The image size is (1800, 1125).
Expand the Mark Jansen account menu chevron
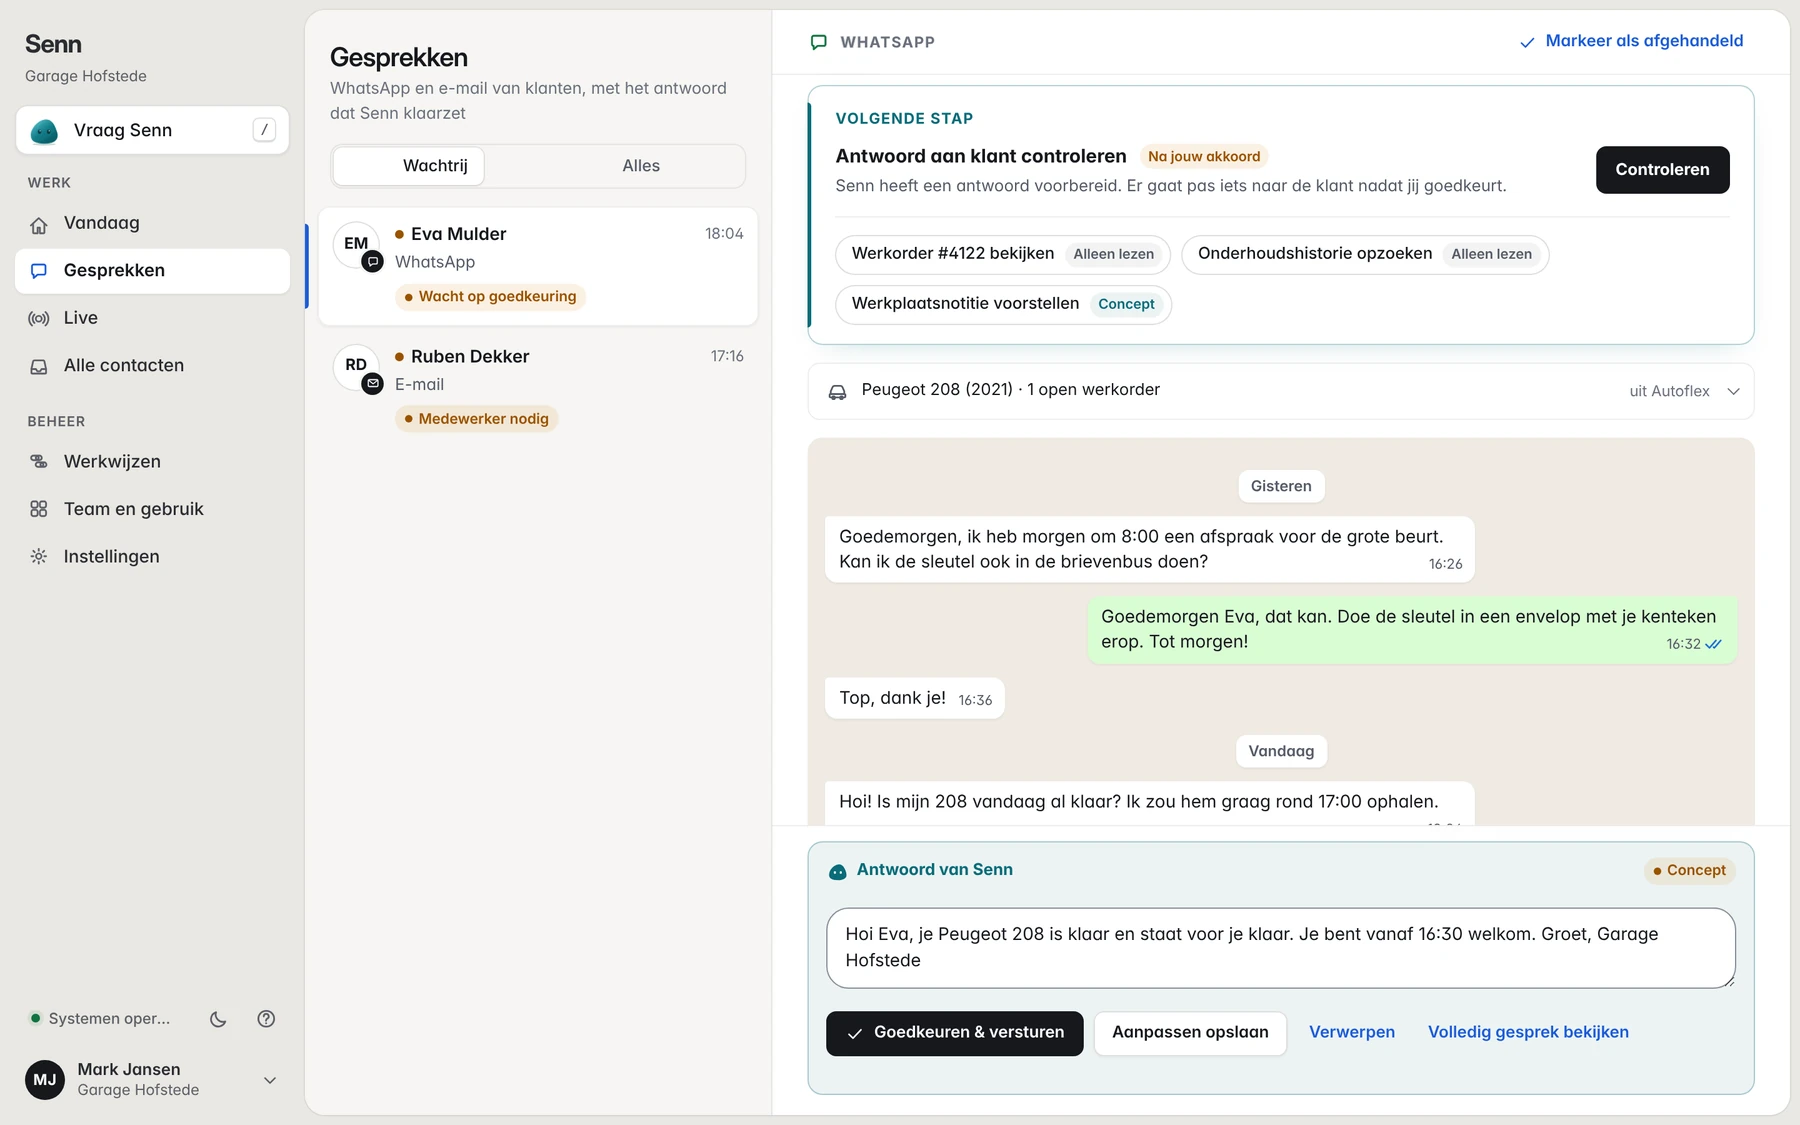tap(270, 1080)
